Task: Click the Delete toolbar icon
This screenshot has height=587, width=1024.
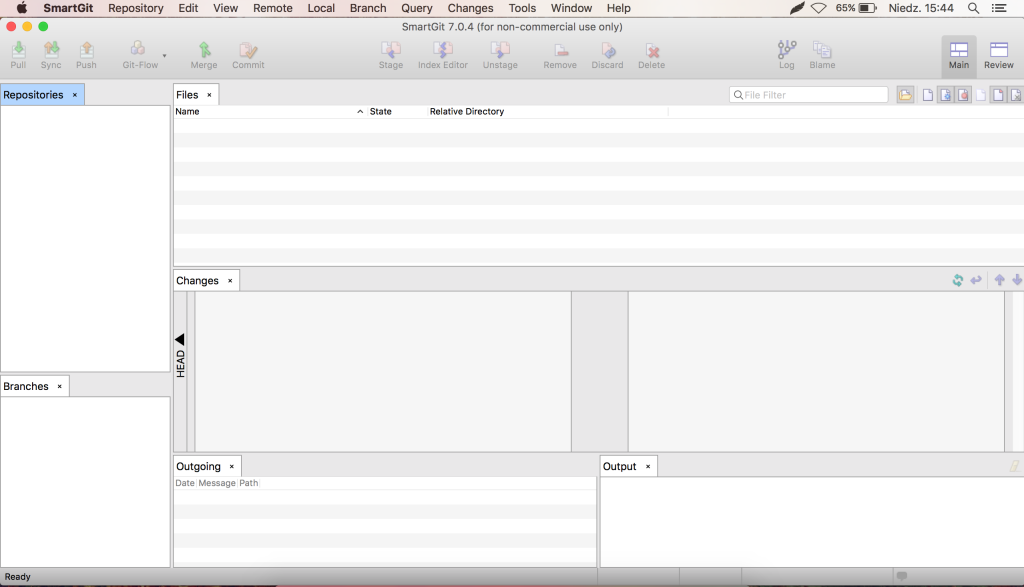Action: (652, 55)
